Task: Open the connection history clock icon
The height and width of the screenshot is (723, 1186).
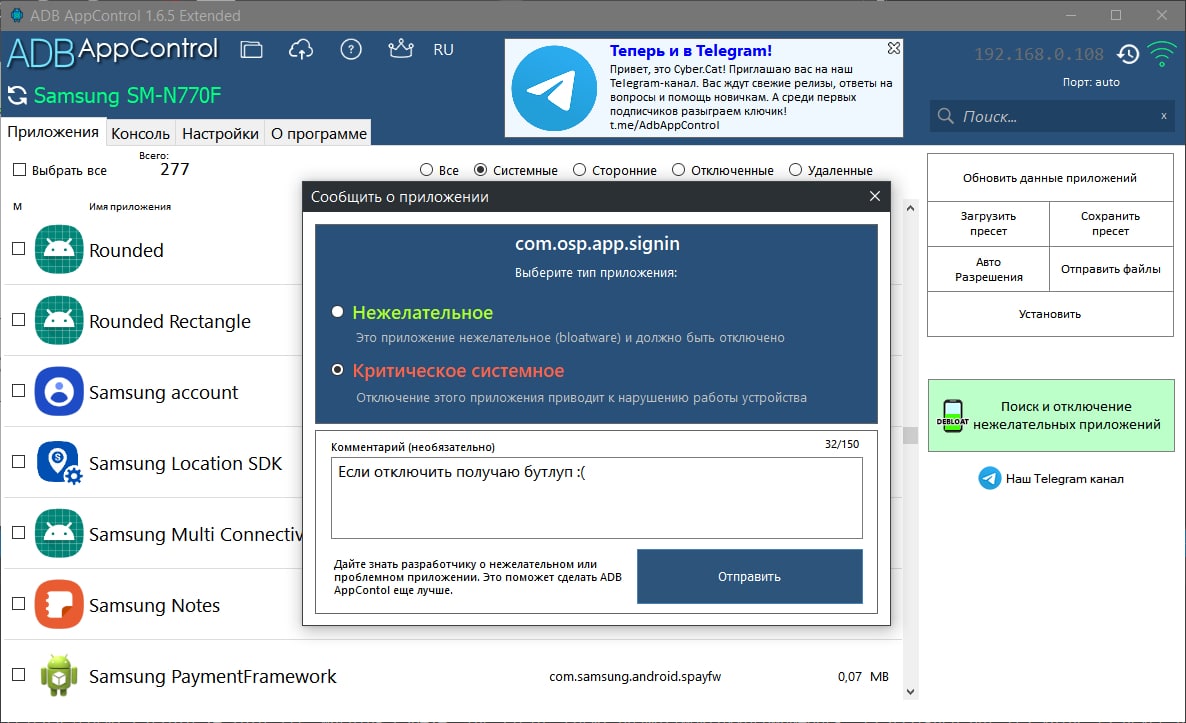Action: (x=1128, y=54)
